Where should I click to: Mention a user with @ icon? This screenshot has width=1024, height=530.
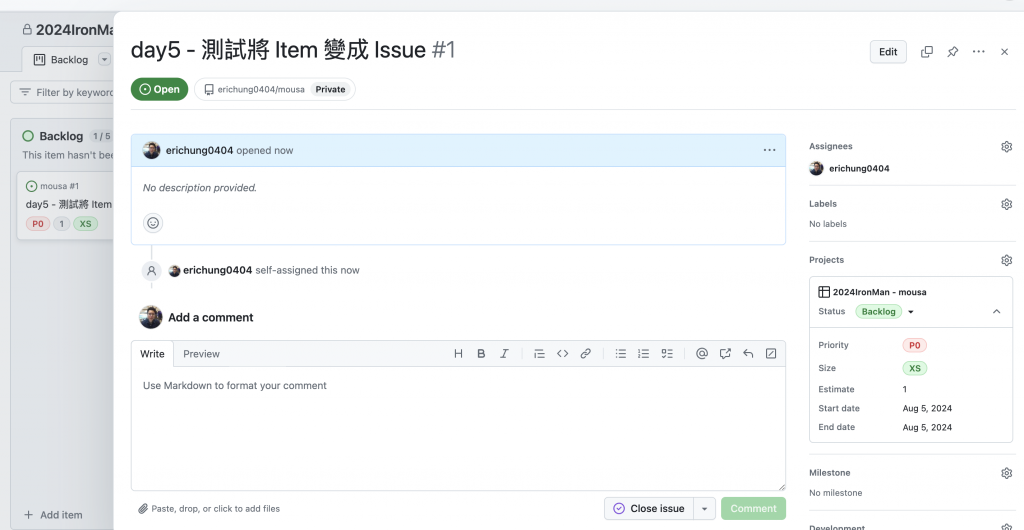pos(701,354)
